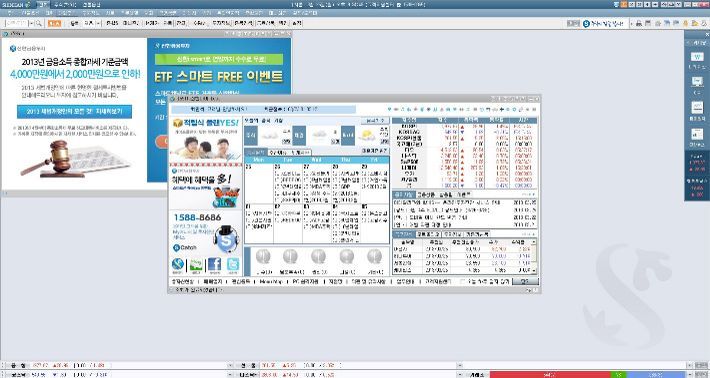Open dropdown arrow beside the stock code field
This screenshot has height=378, width=710.
[32, 23]
